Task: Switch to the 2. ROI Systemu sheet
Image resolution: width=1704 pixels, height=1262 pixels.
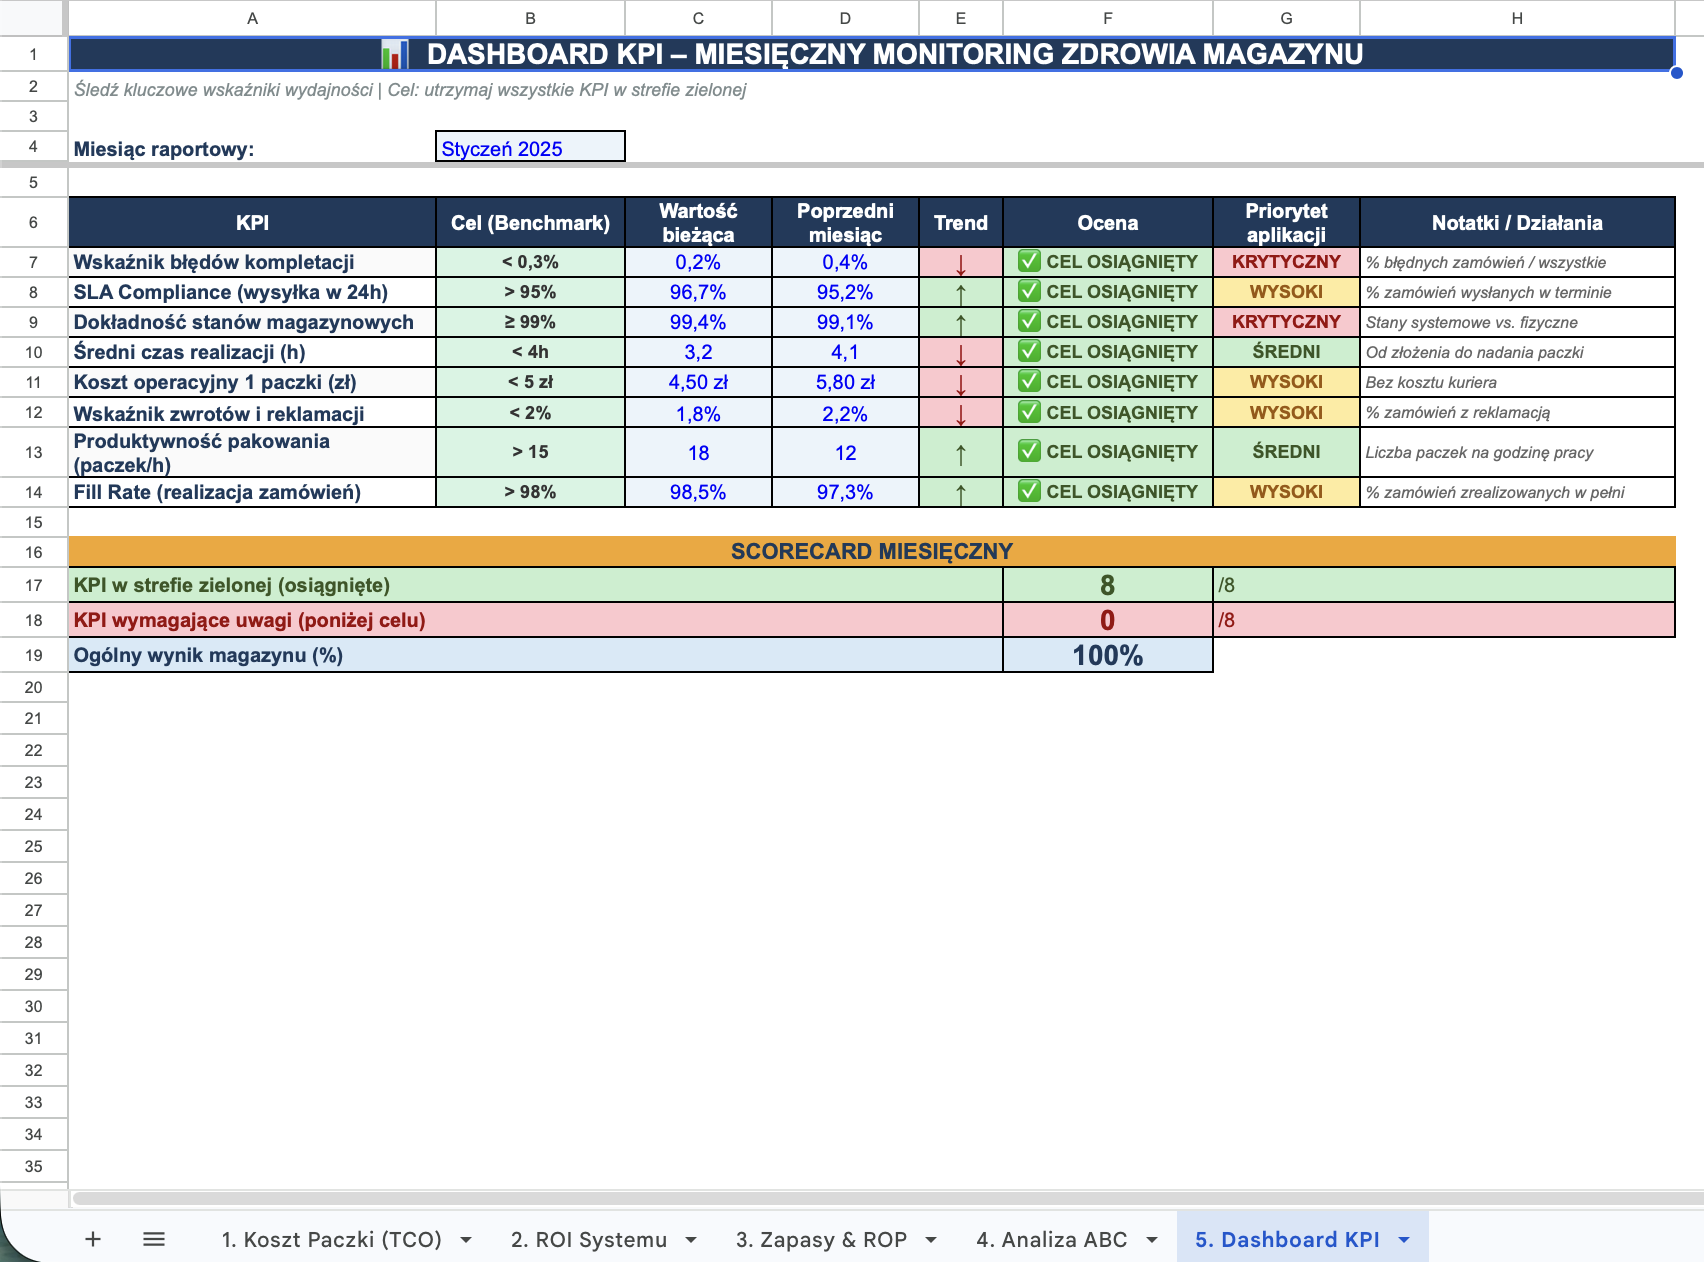Action: 590,1238
